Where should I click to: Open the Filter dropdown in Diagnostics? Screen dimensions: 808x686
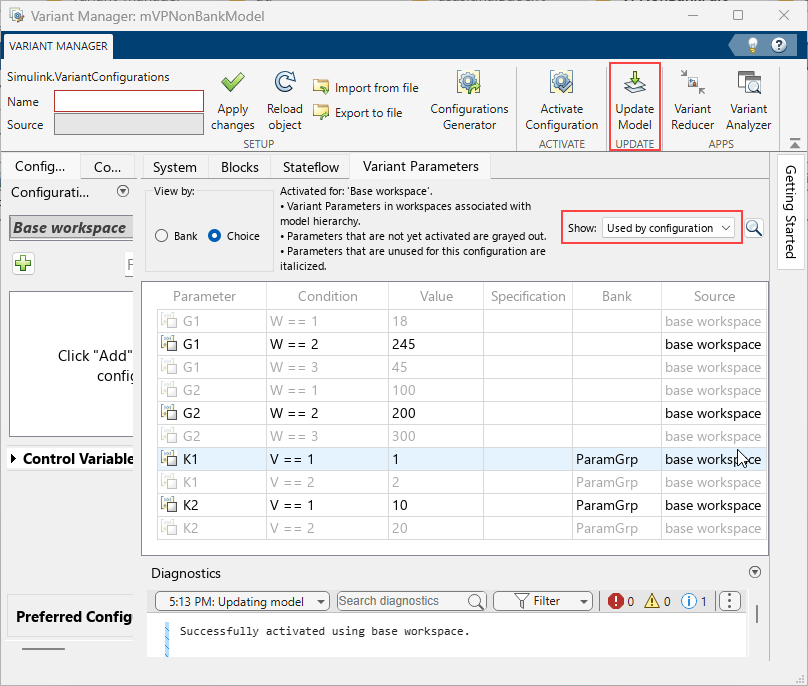tap(543, 601)
